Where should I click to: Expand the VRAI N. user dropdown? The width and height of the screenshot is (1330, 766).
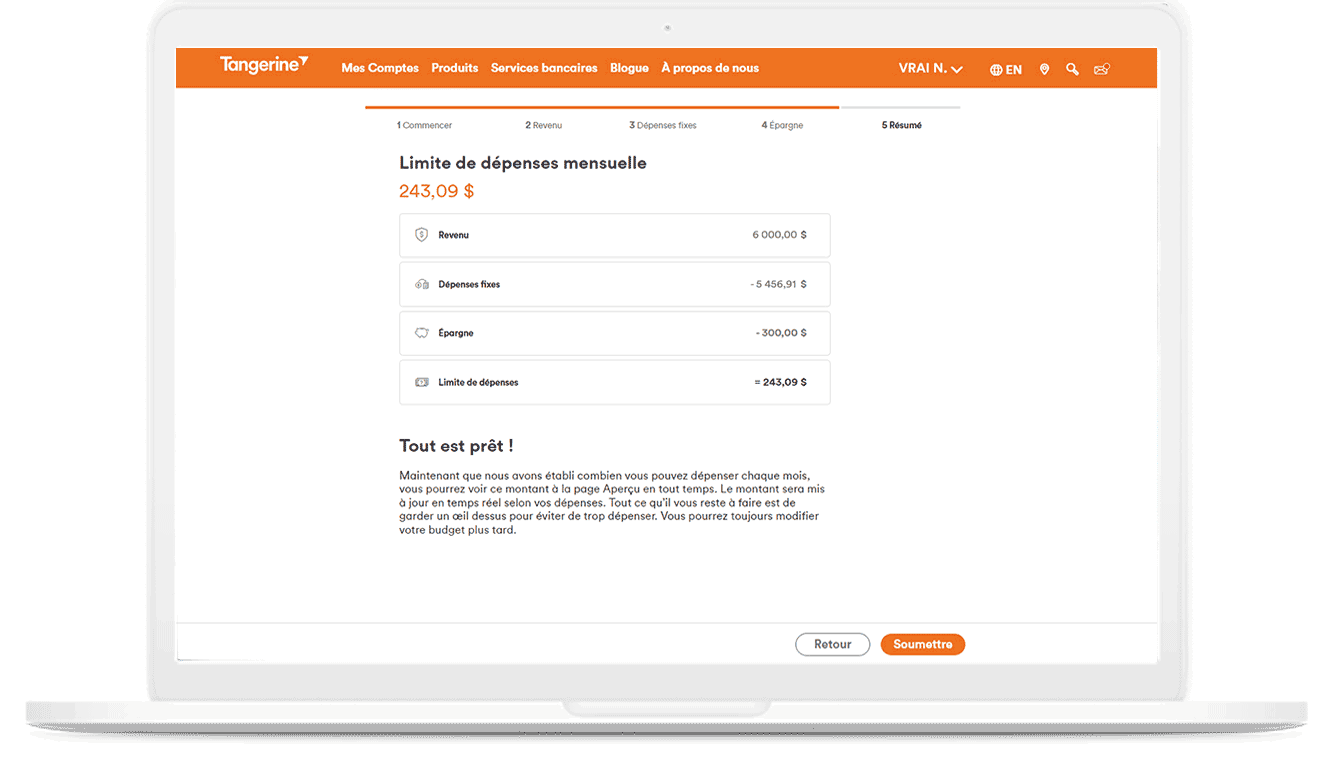pos(930,69)
